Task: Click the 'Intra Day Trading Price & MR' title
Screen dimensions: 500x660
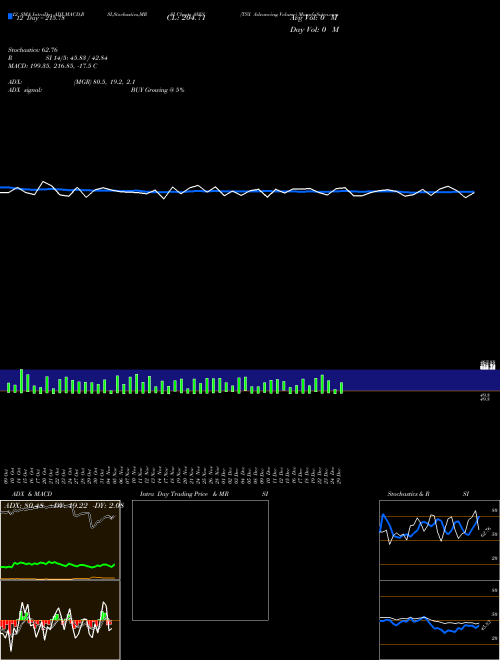Action: tap(184, 494)
